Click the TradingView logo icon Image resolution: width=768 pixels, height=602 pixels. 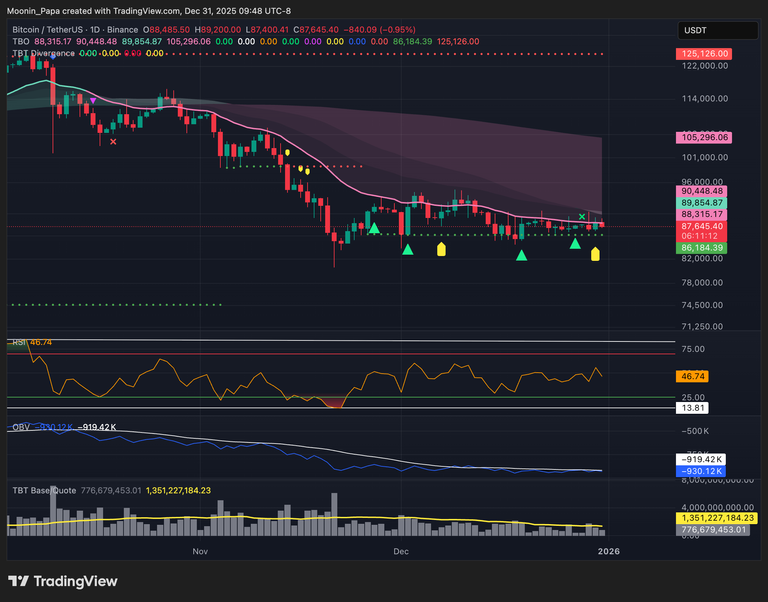click(18, 581)
